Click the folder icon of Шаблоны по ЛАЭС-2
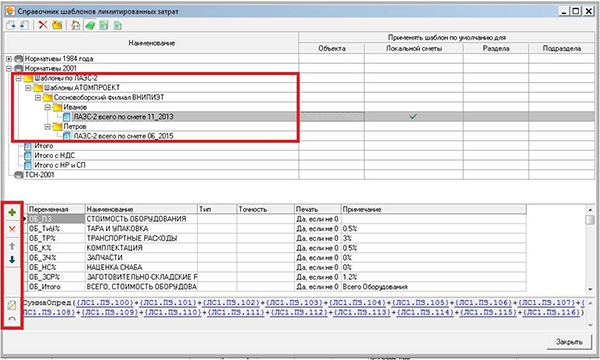 pyautogui.click(x=28, y=78)
